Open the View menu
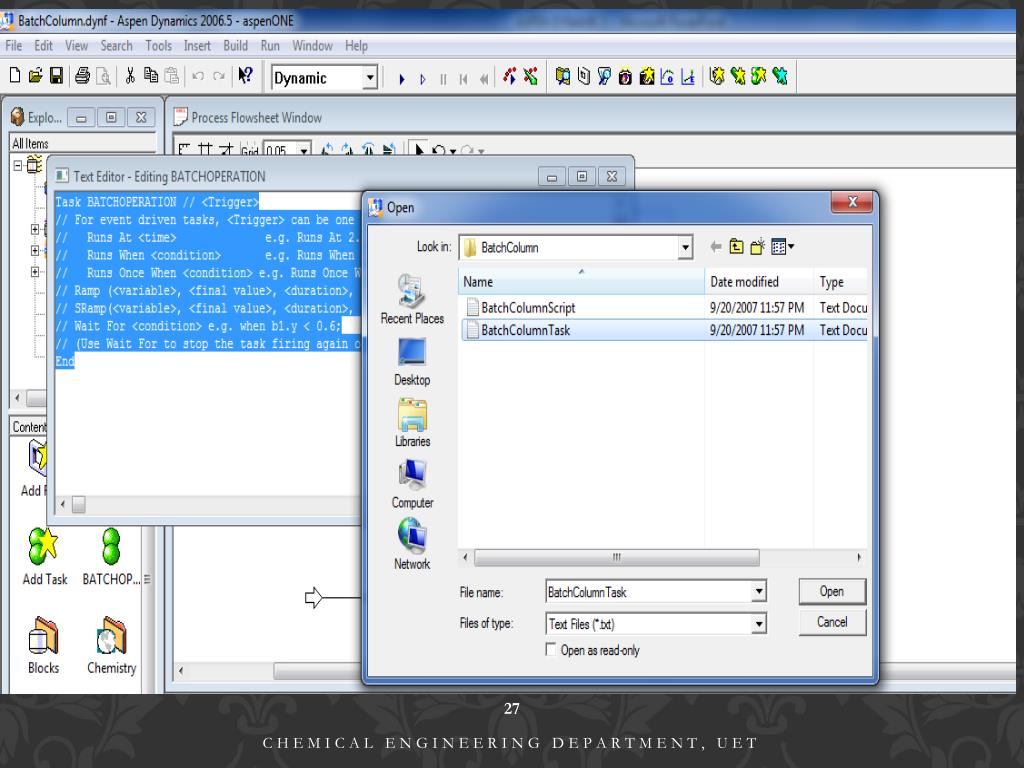Screen dimensions: 1024x768 [76, 46]
